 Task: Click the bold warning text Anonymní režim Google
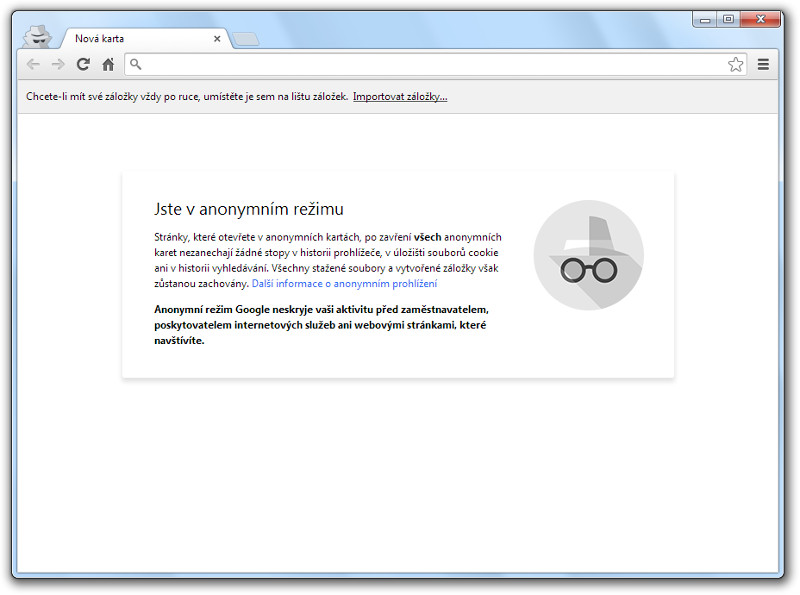click(x=321, y=325)
